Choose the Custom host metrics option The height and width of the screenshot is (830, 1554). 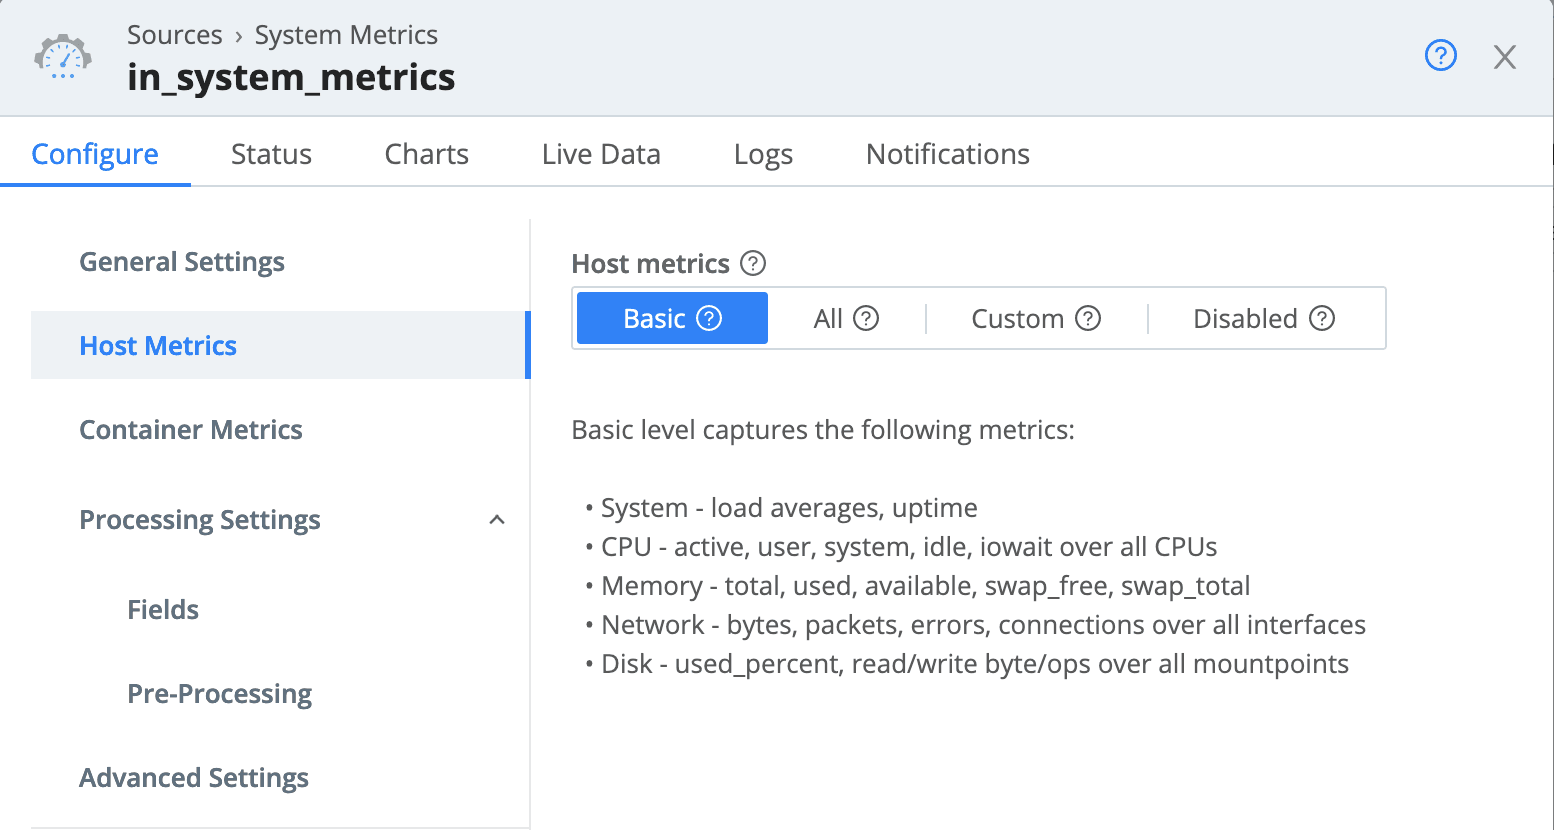click(x=1017, y=318)
